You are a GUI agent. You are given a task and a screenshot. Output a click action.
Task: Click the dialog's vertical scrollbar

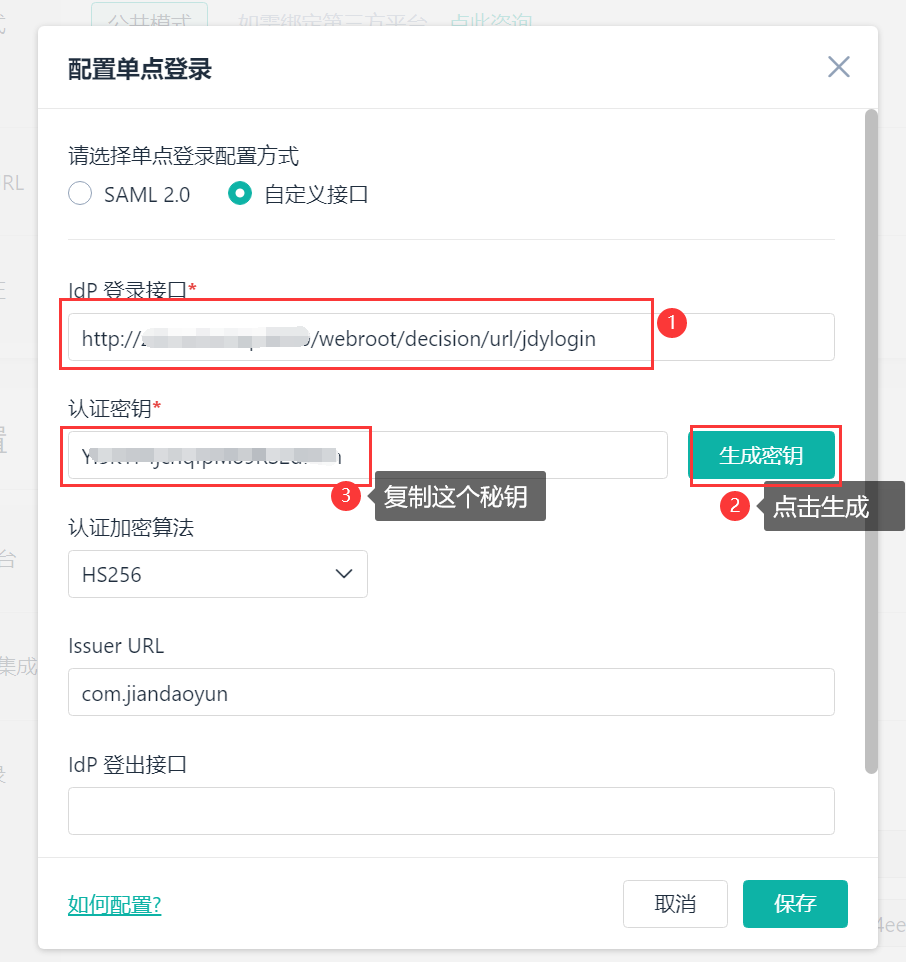pos(871,440)
